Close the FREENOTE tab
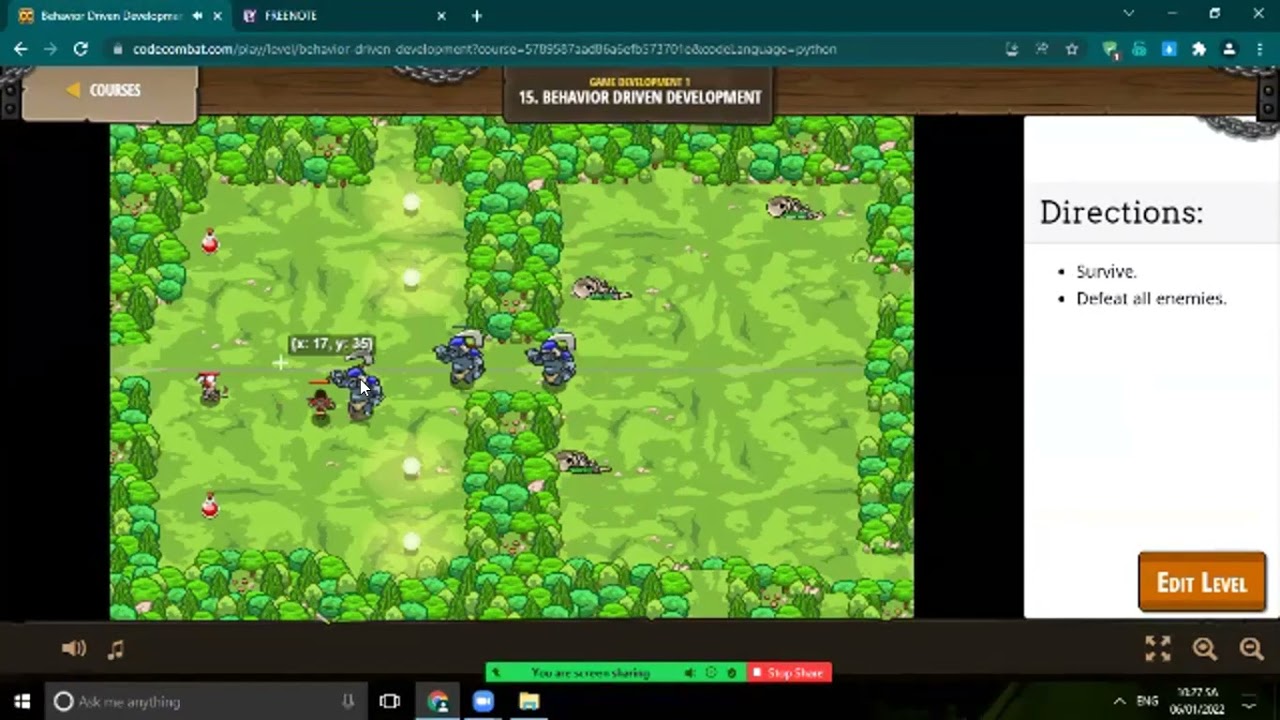Screen dimensions: 1280x720 [x=441, y=15]
